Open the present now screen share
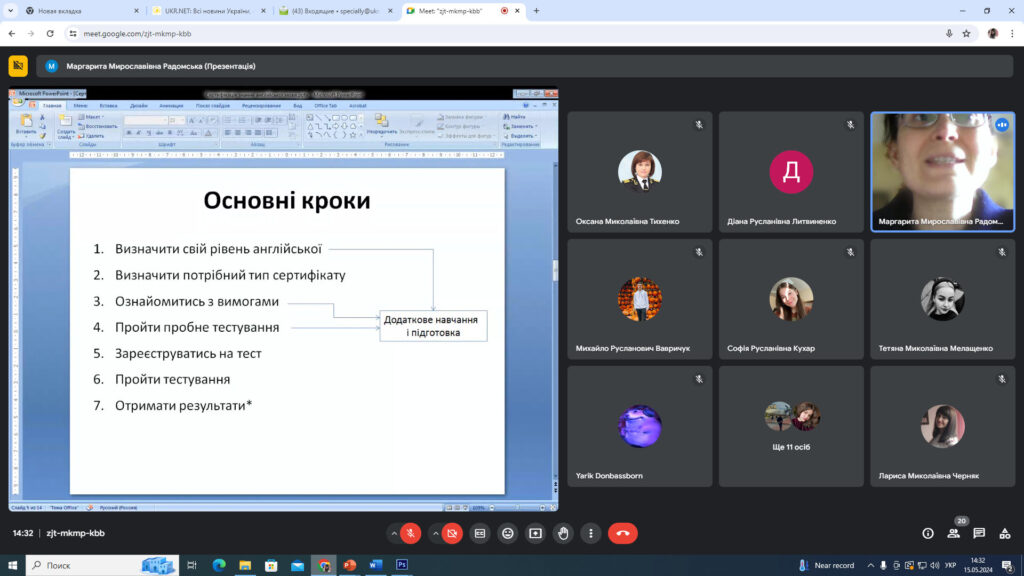This screenshot has height=576, width=1024. click(x=536, y=534)
